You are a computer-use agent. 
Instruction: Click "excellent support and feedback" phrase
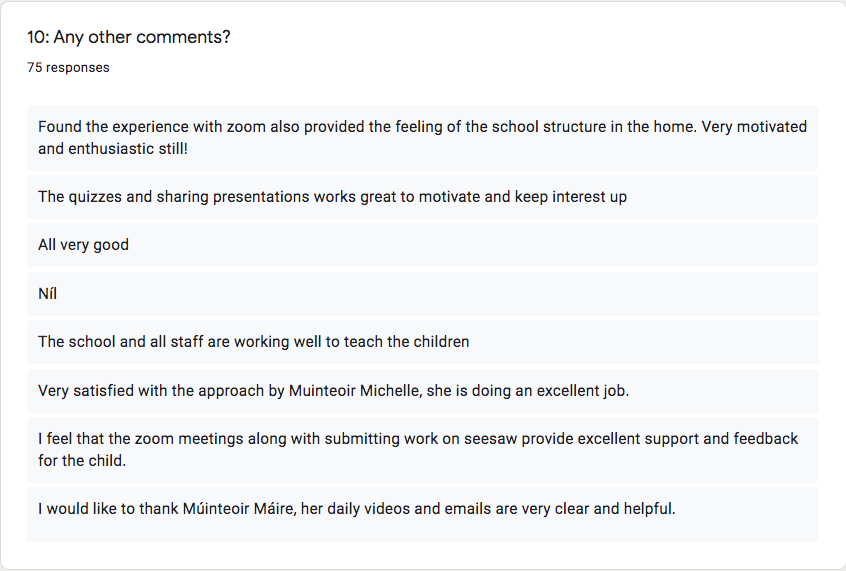[x=688, y=439]
